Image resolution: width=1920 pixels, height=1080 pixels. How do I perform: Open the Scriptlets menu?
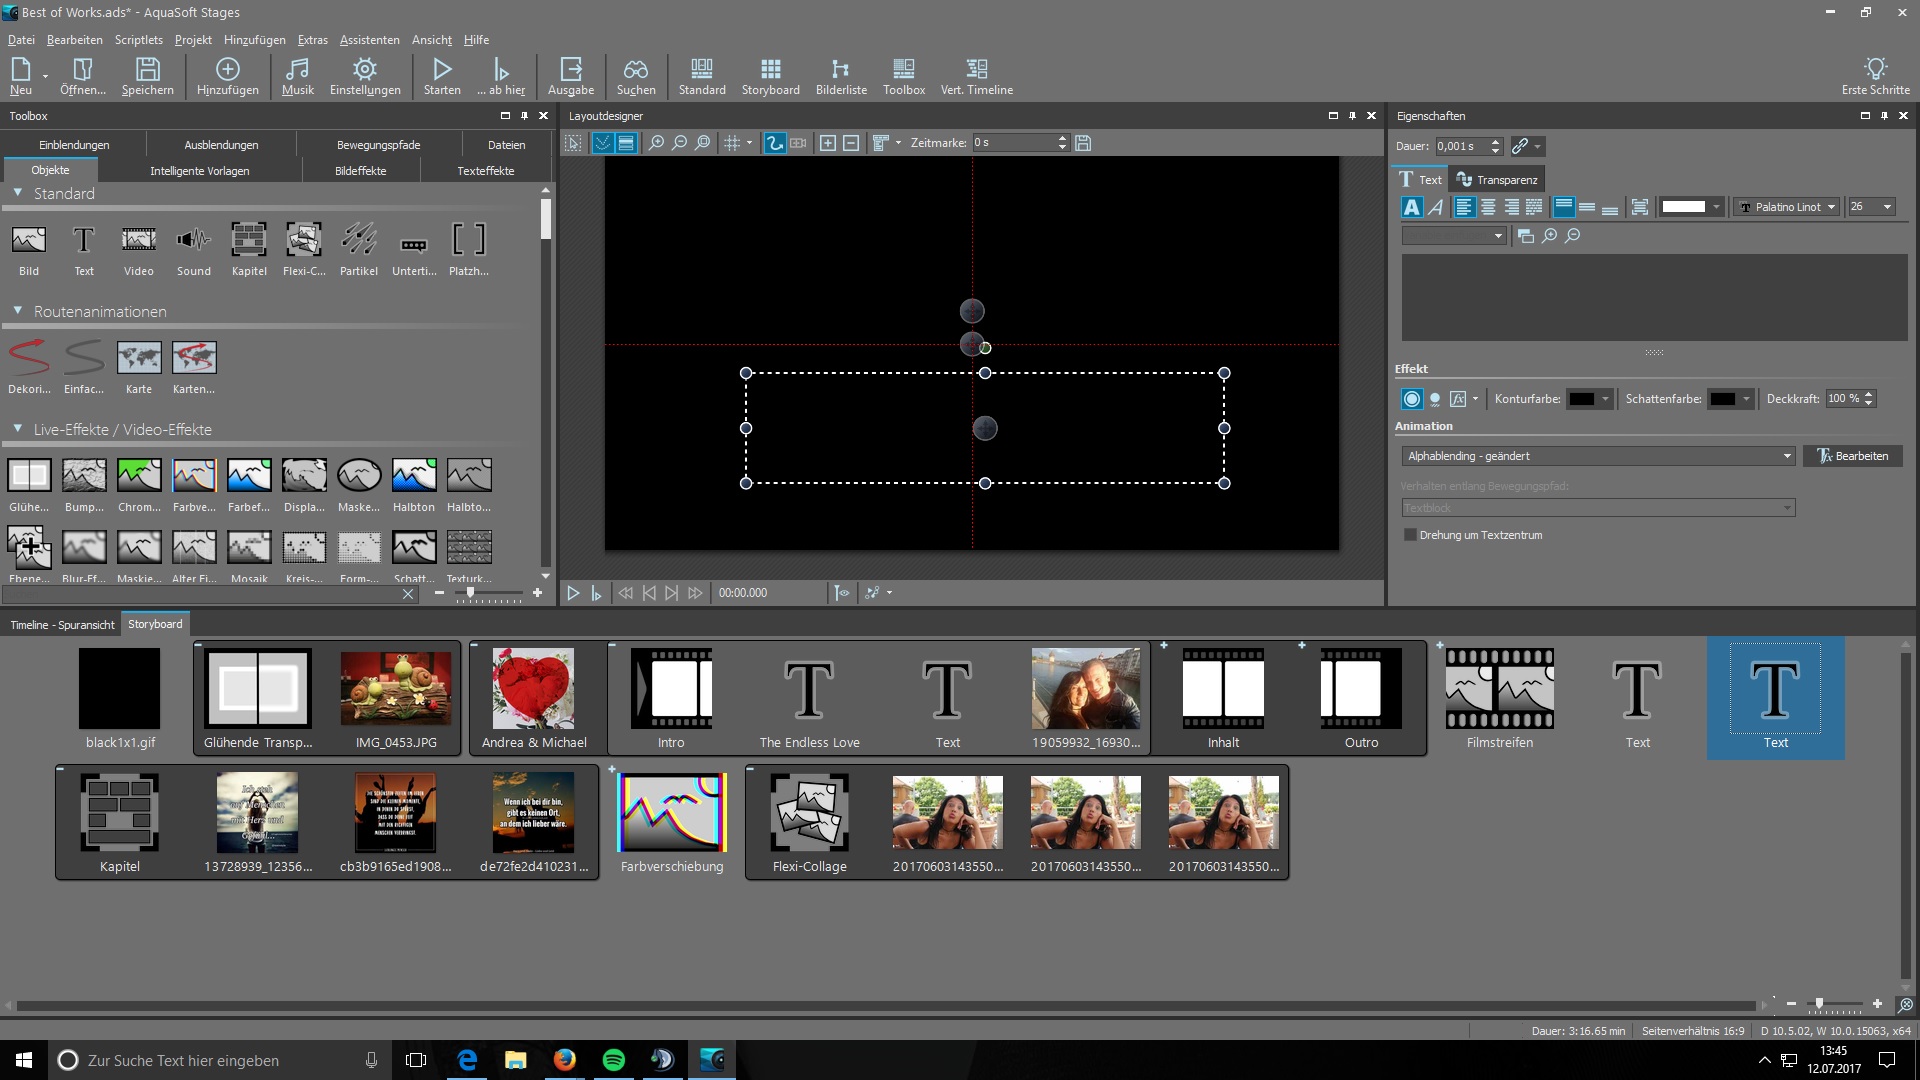pos(138,40)
